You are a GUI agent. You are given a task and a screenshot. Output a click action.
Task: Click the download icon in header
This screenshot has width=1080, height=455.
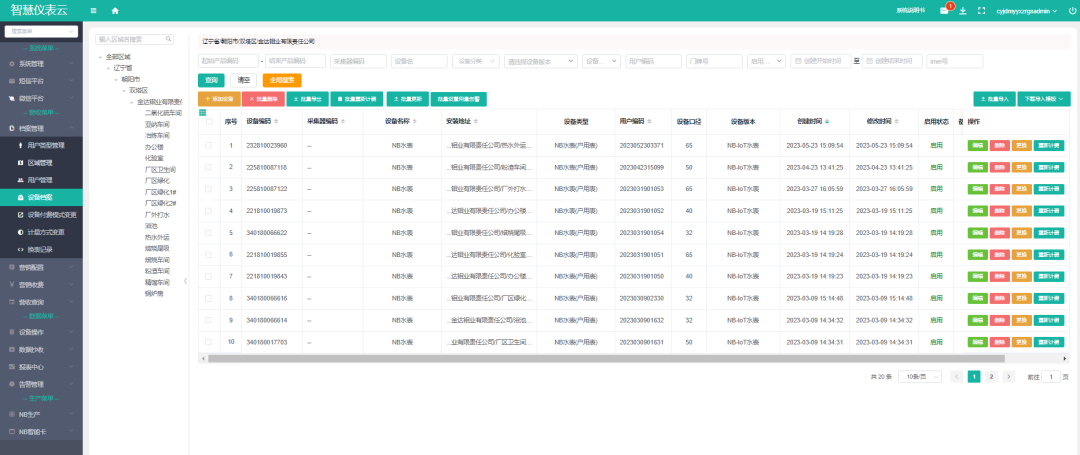click(963, 10)
